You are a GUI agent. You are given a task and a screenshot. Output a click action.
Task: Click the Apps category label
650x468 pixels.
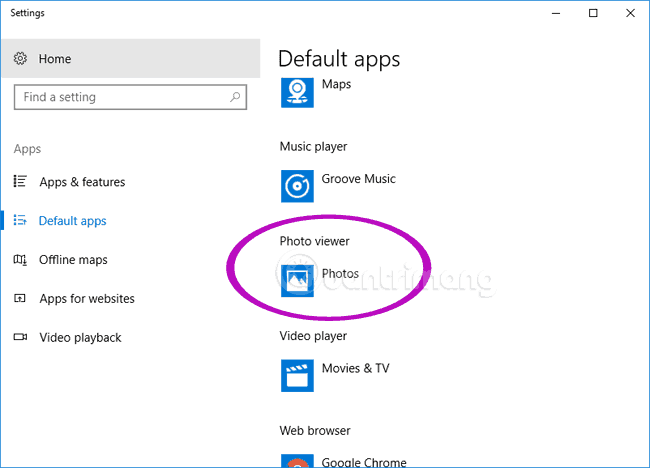[27, 149]
